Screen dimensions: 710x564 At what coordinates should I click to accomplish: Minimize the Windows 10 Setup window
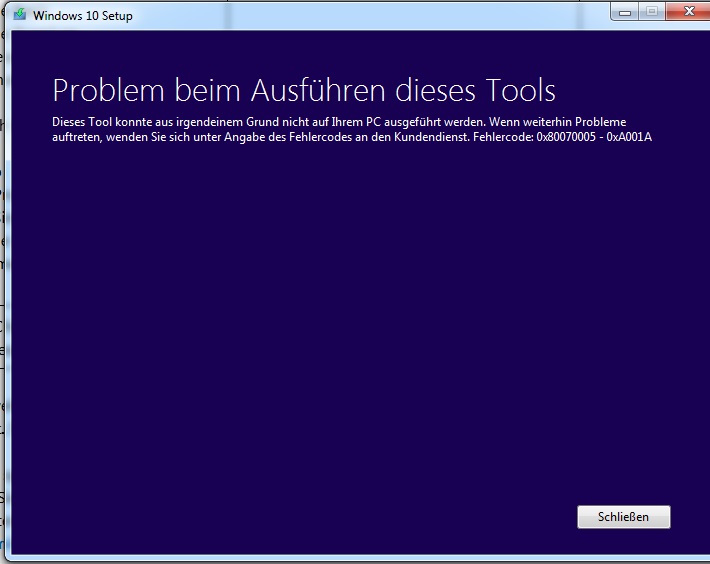[625, 12]
